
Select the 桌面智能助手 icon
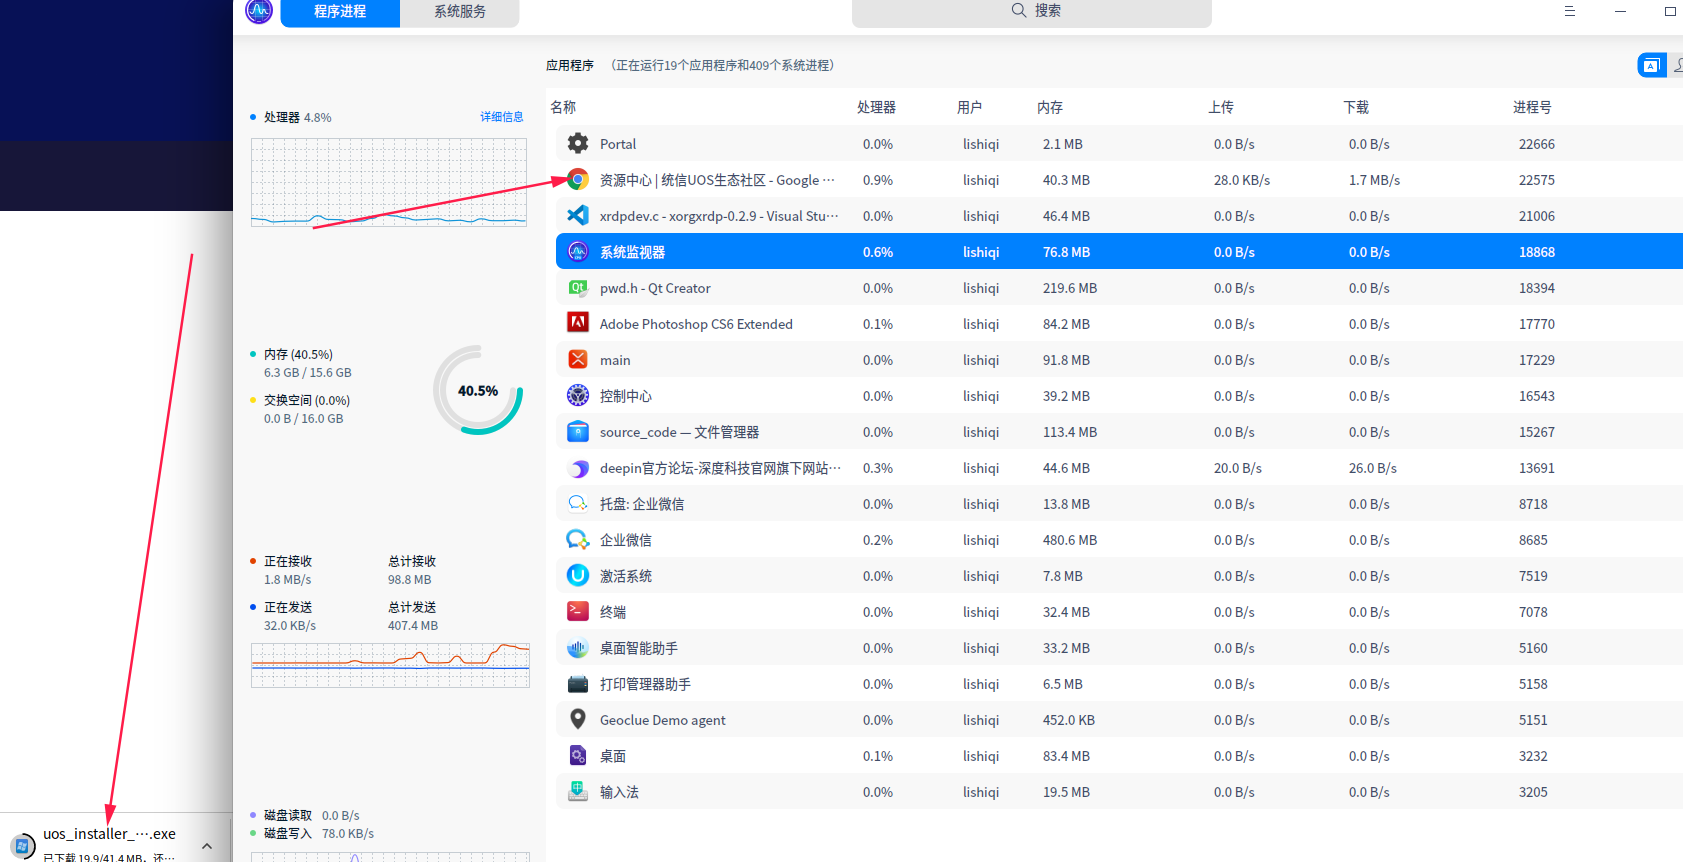tap(578, 647)
